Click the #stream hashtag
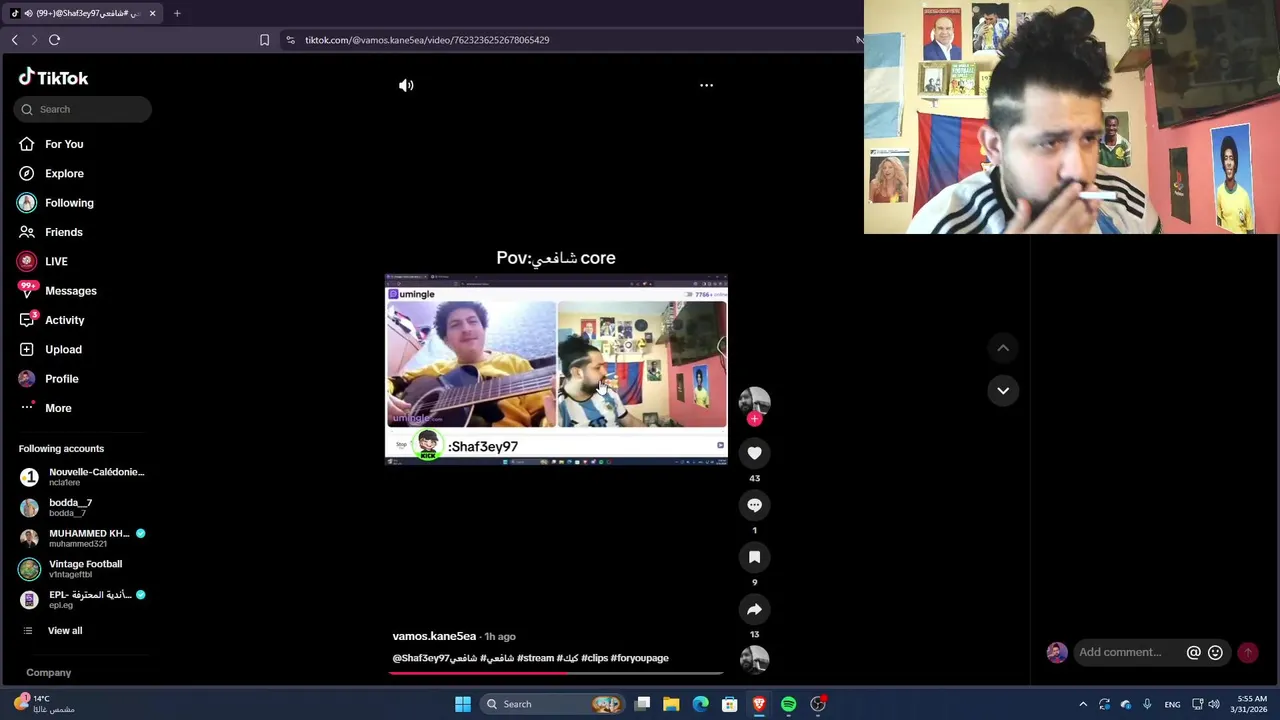 point(535,658)
